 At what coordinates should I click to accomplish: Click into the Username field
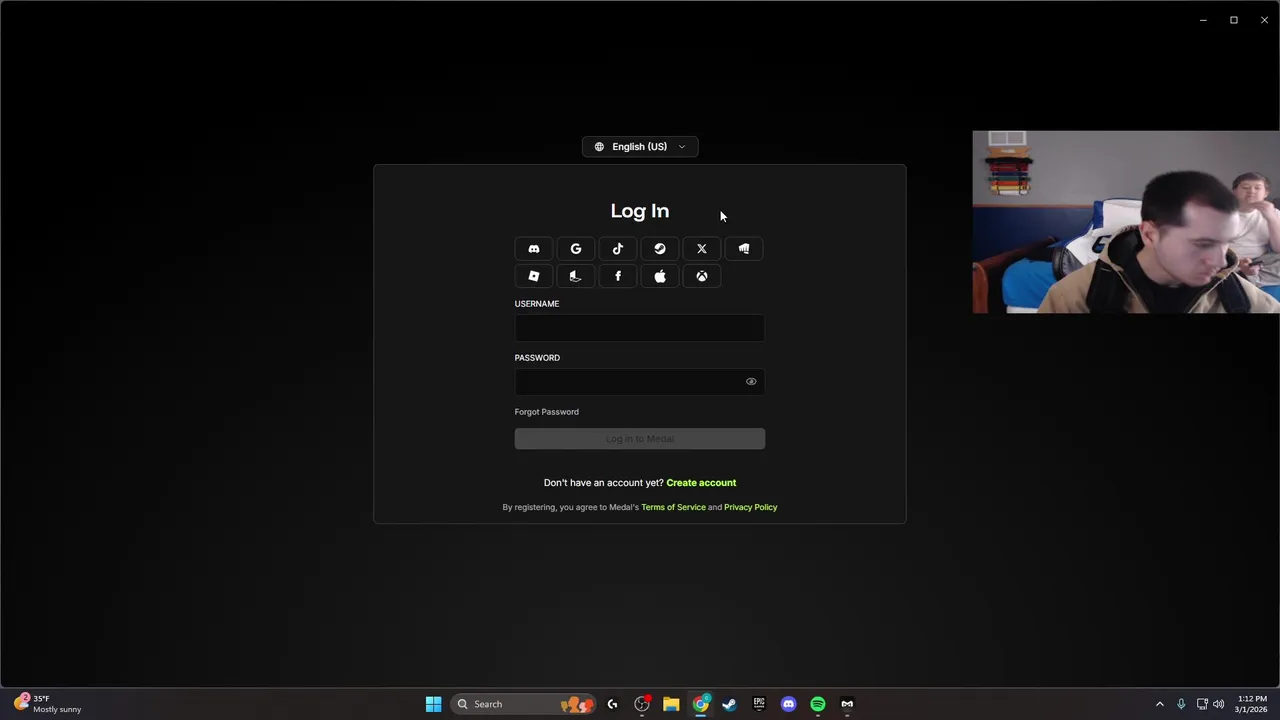tap(640, 328)
